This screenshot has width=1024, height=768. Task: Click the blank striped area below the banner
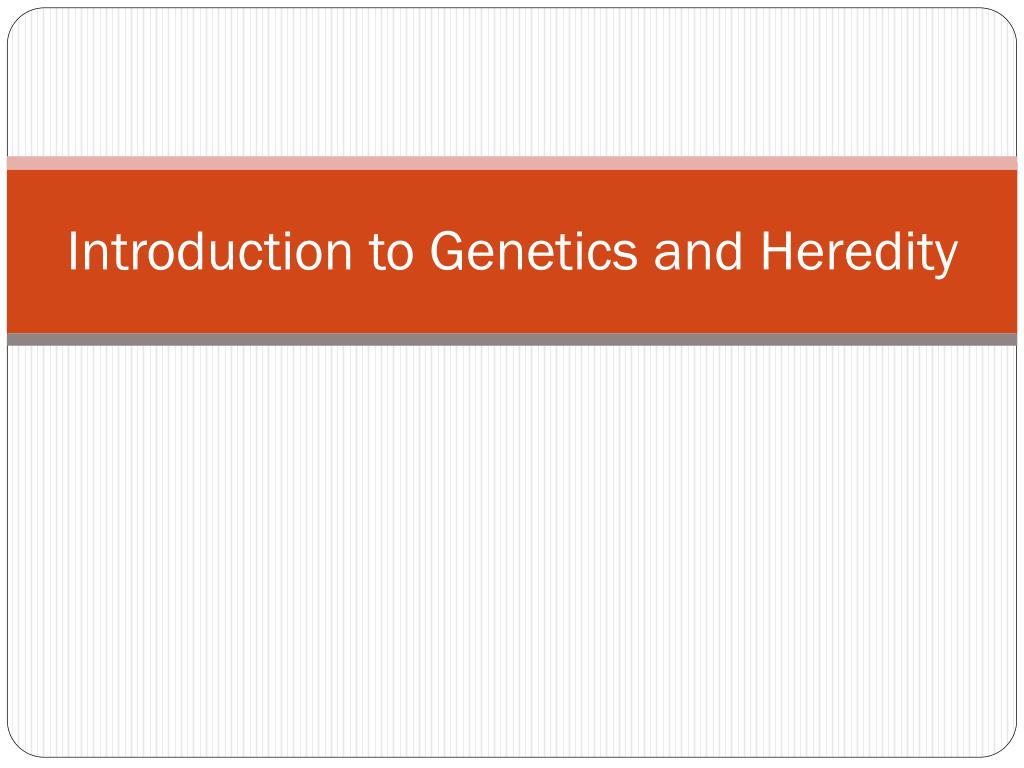[x=512, y=552]
